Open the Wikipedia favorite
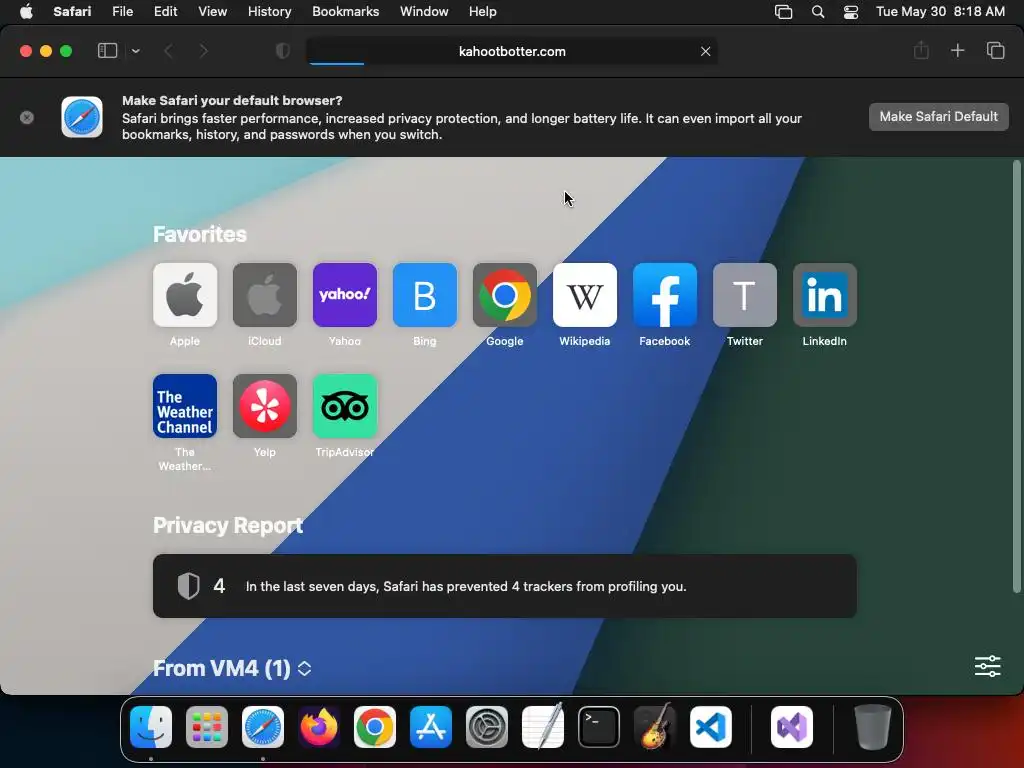Image resolution: width=1024 pixels, height=768 pixels. [584, 295]
